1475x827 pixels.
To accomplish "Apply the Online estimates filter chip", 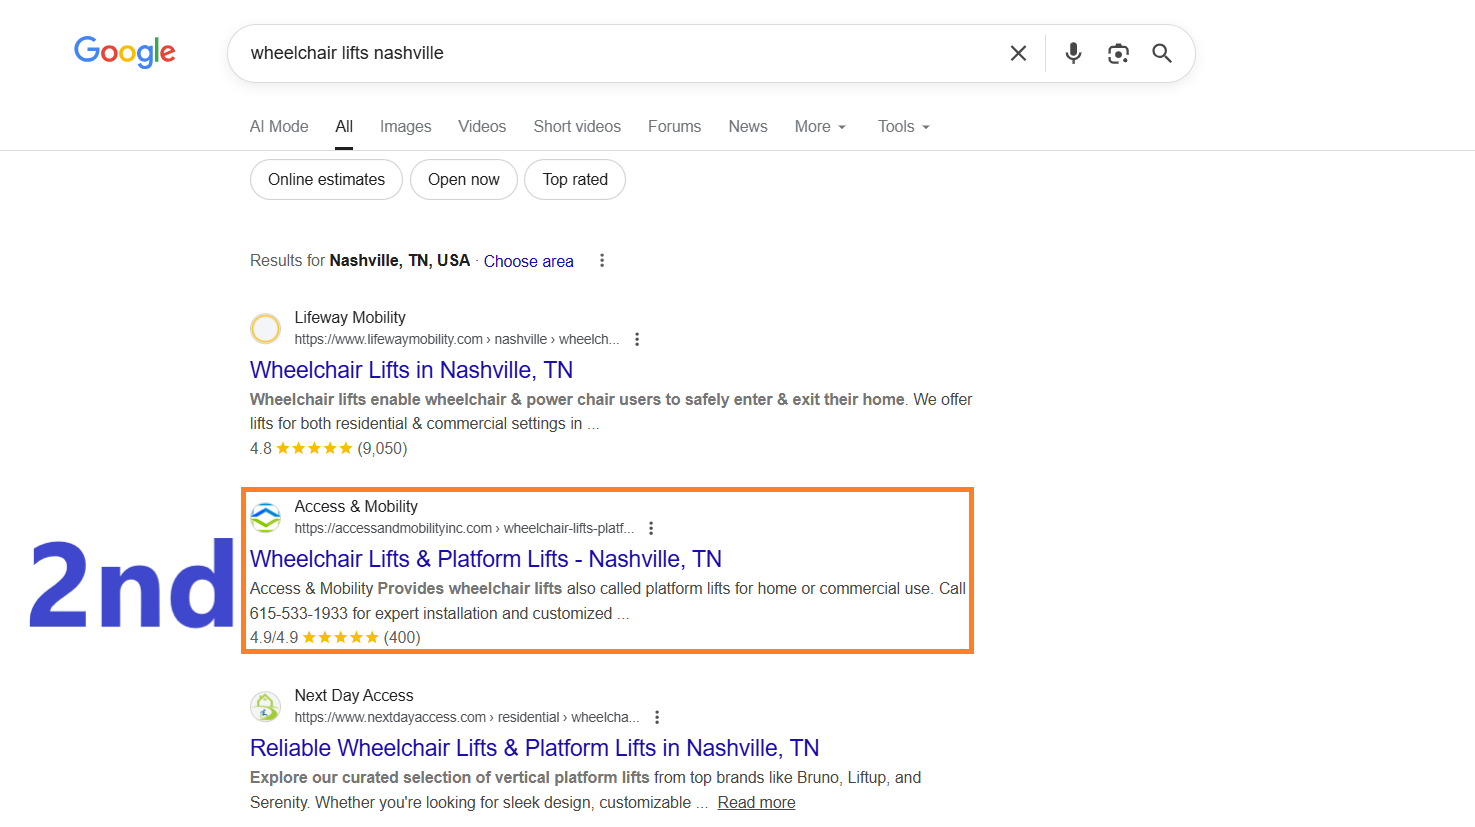I will pos(326,179).
